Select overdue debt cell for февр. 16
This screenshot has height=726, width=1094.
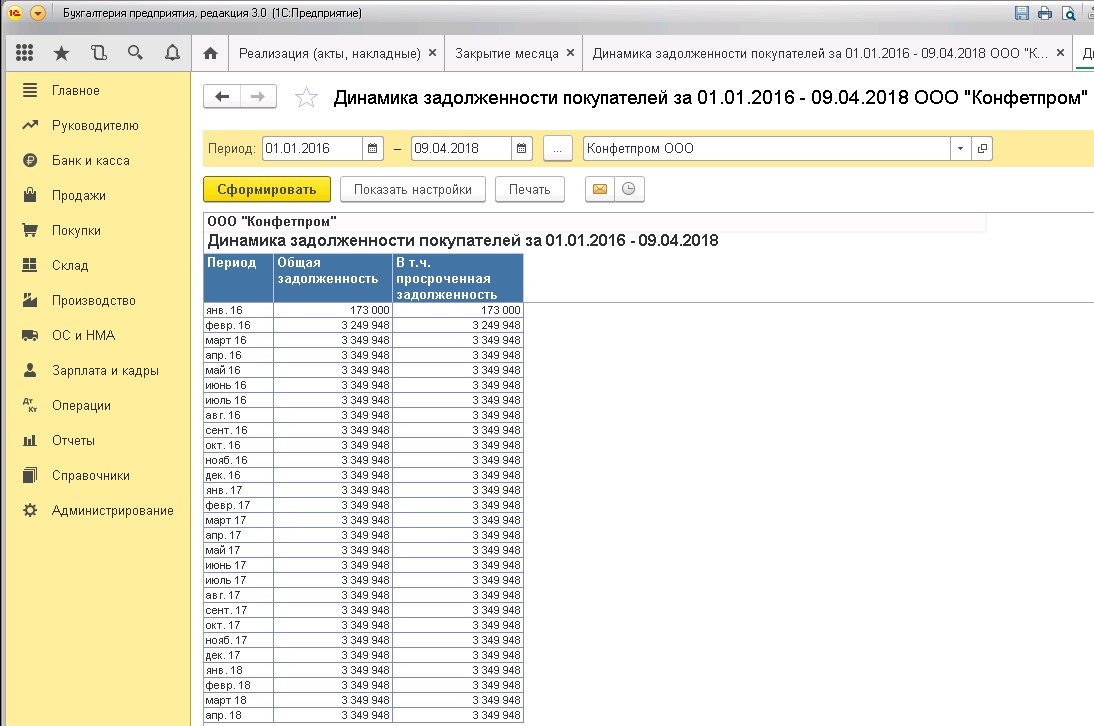point(458,325)
